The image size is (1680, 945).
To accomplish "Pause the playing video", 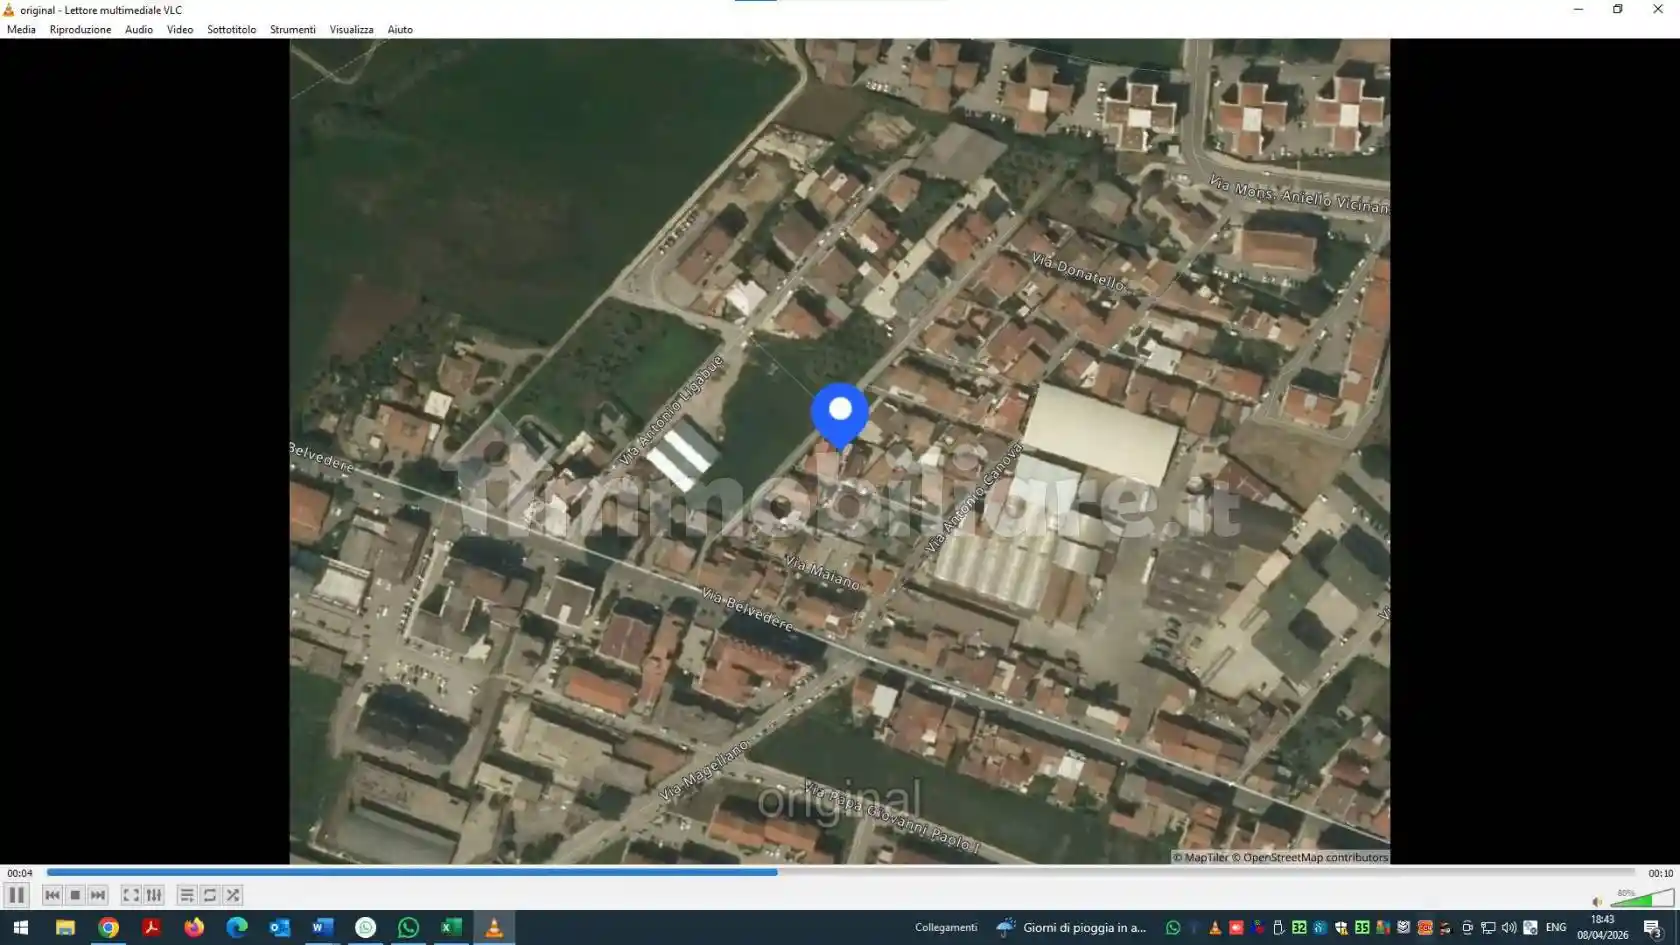I will [16, 895].
